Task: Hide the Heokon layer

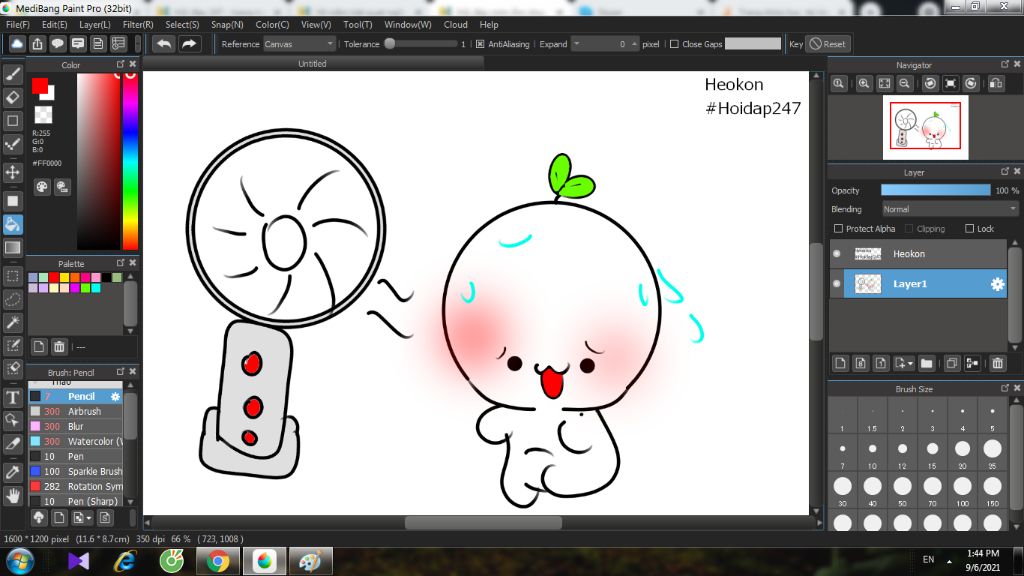Action: click(x=837, y=253)
